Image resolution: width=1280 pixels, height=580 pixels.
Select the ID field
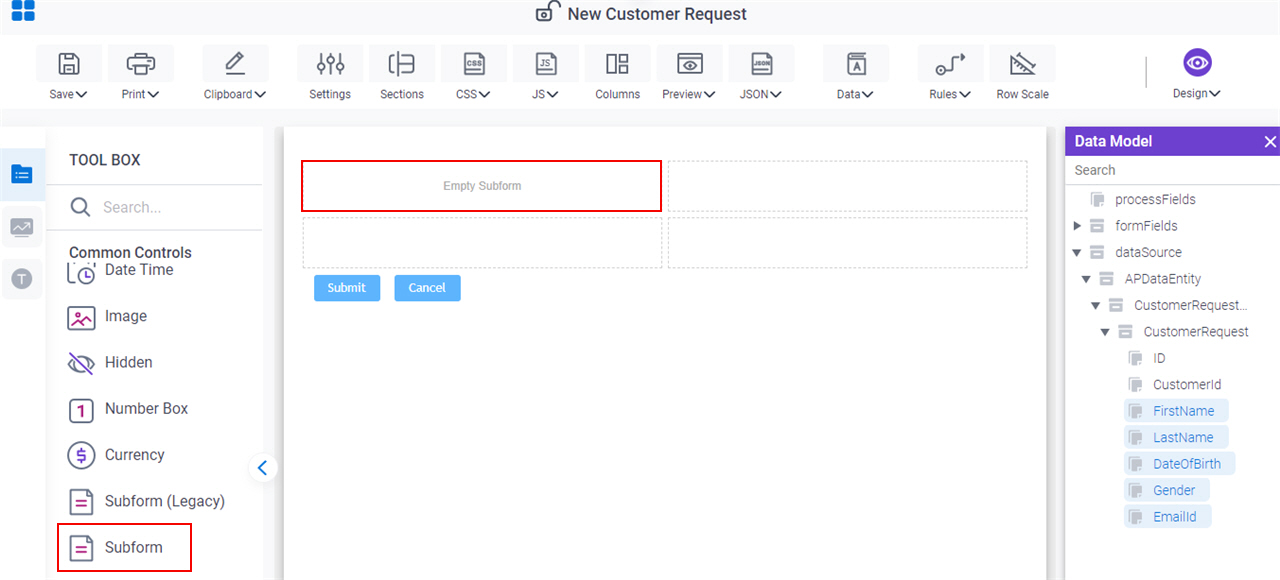pyautogui.click(x=1159, y=358)
